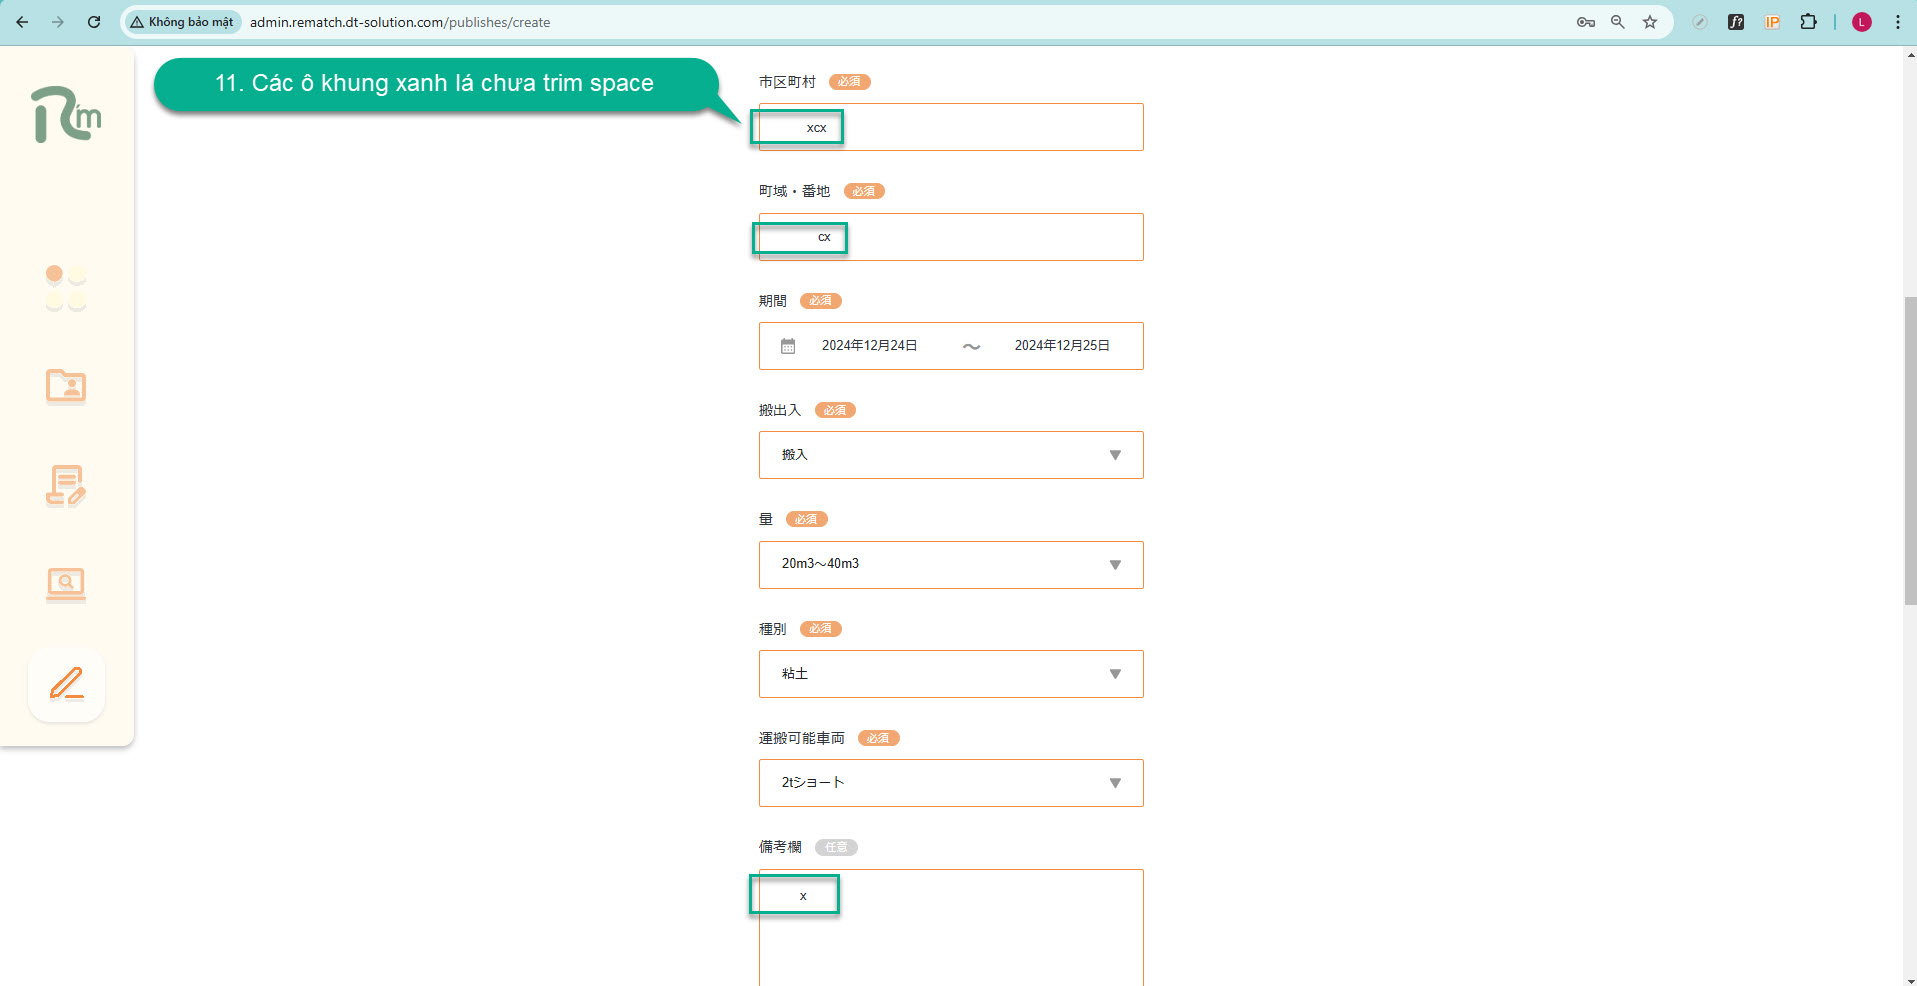Viewport: 1917px width, 986px height.
Task: Open the 運搬可能車両 dropdown showing 2tショート
Action: [x=950, y=783]
